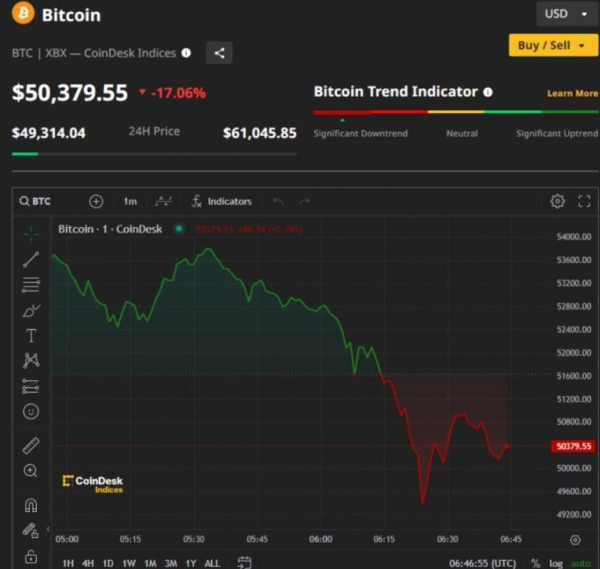Toggle auto scale on chart
This screenshot has height=569, width=600.
[581, 563]
